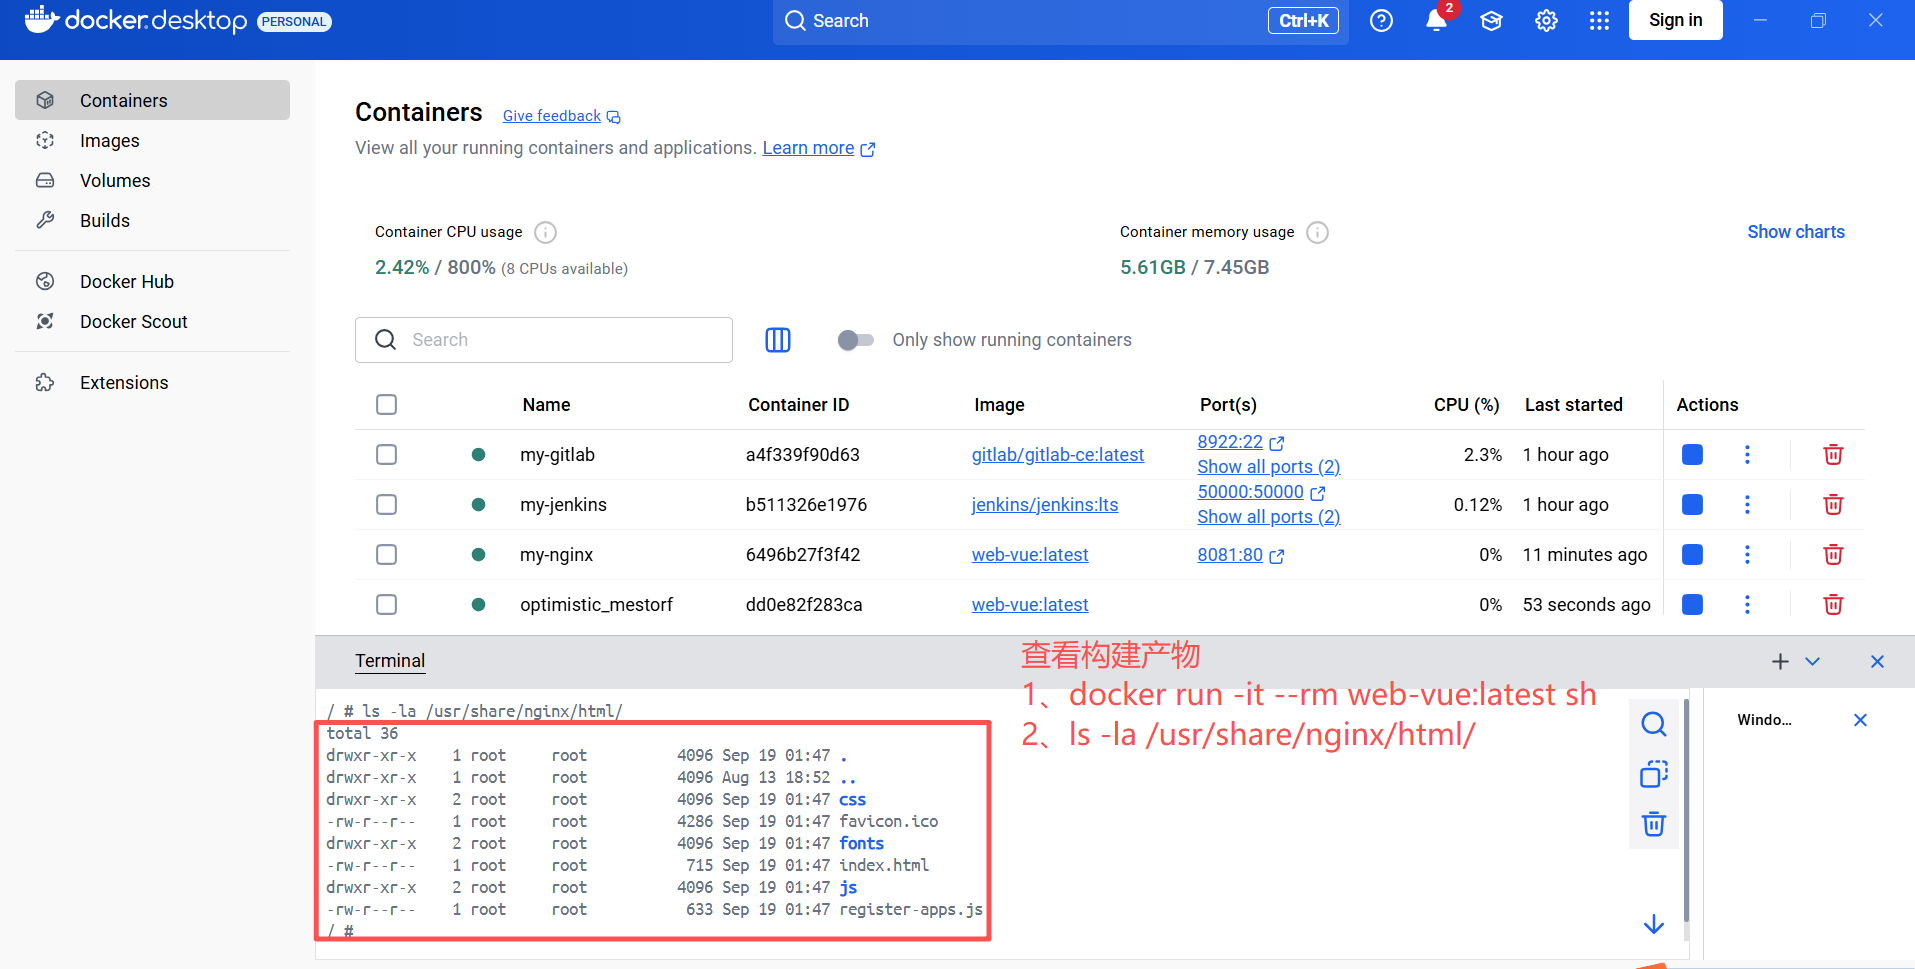Viewport: 1915px width, 969px height.
Task: Select the my-jenkins container checkbox
Action: pos(386,504)
